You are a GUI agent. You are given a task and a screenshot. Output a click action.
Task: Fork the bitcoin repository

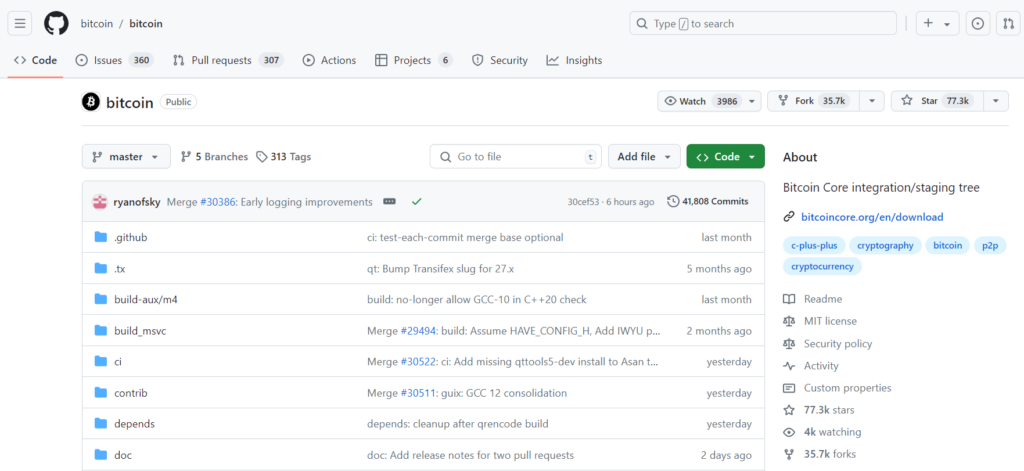814,101
